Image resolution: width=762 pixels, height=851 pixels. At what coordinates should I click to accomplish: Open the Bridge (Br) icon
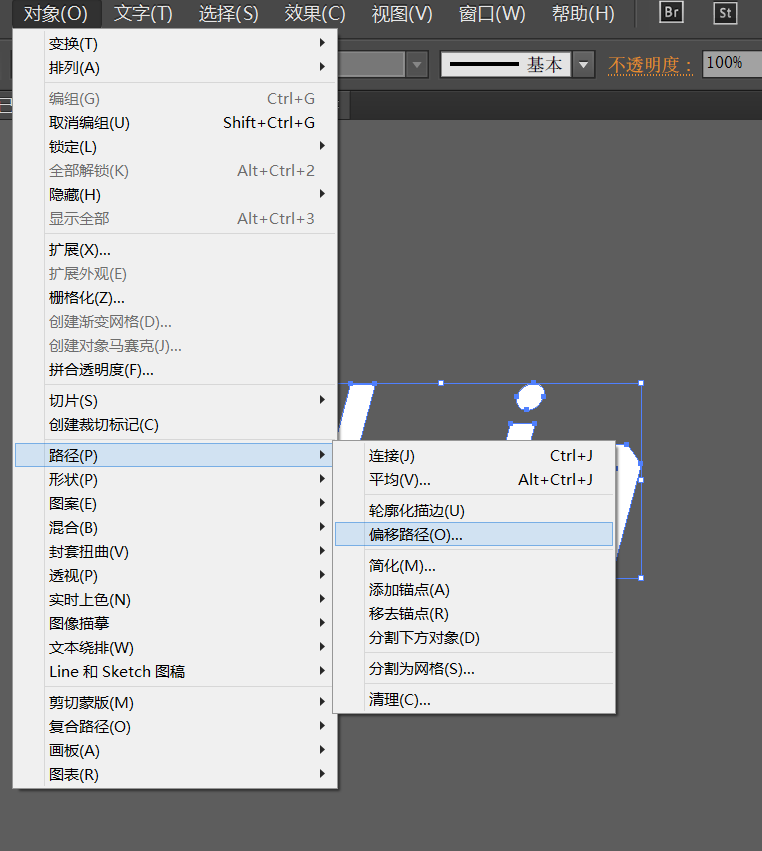click(671, 12)
